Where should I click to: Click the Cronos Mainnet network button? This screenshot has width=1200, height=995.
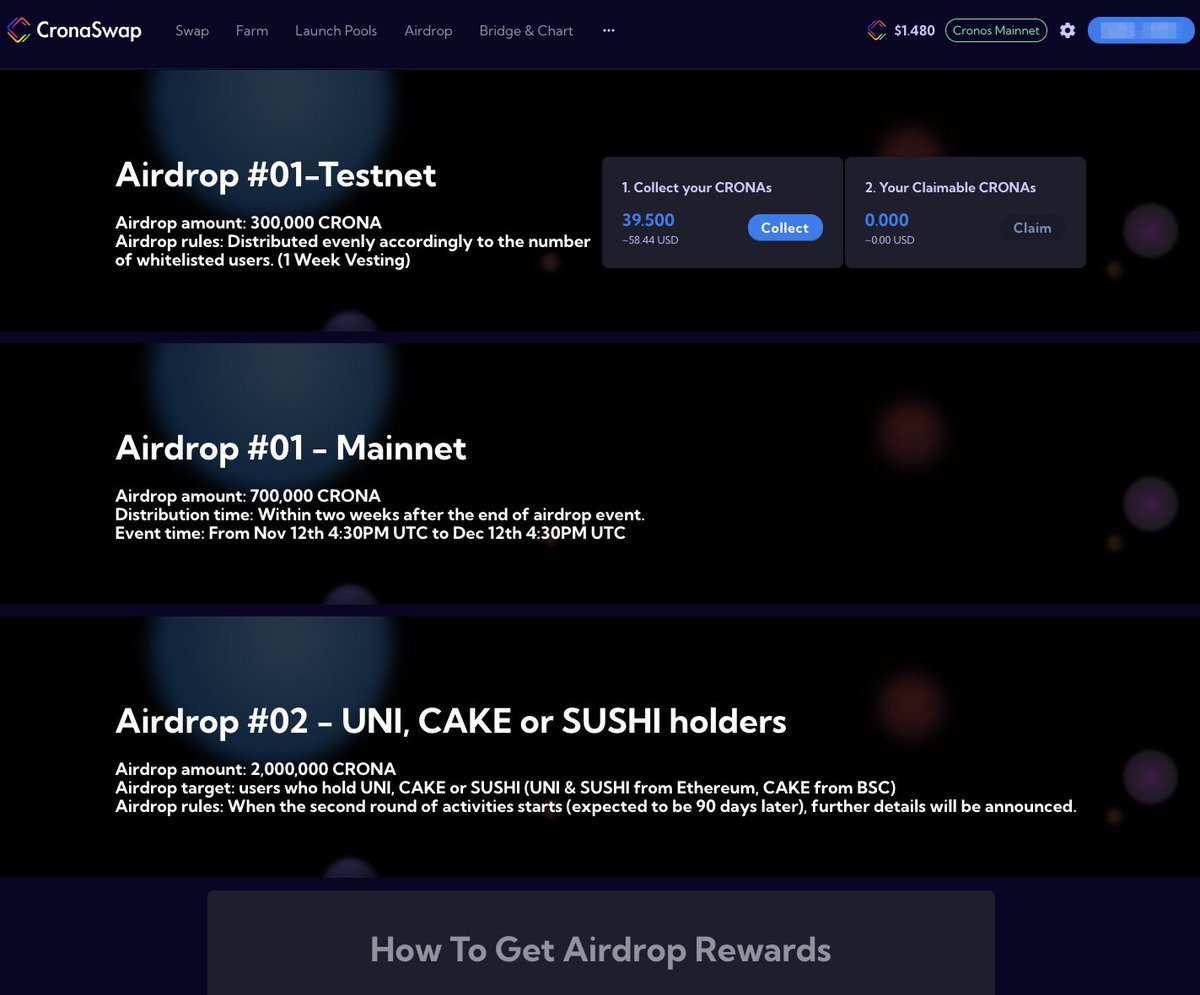pos(996,30)
